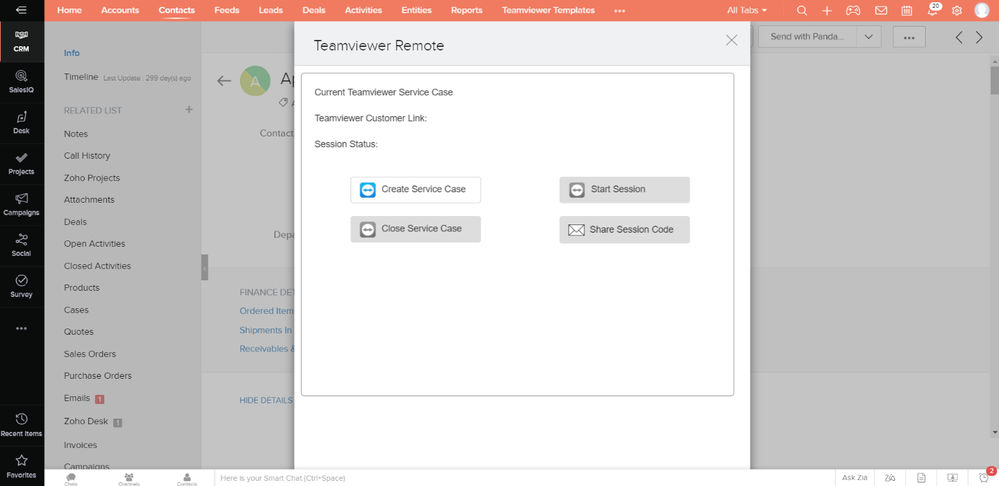The width and height of the screenshot is (999, 486).
Task: Switch to the Deals tab
Action: pos(313,10)
